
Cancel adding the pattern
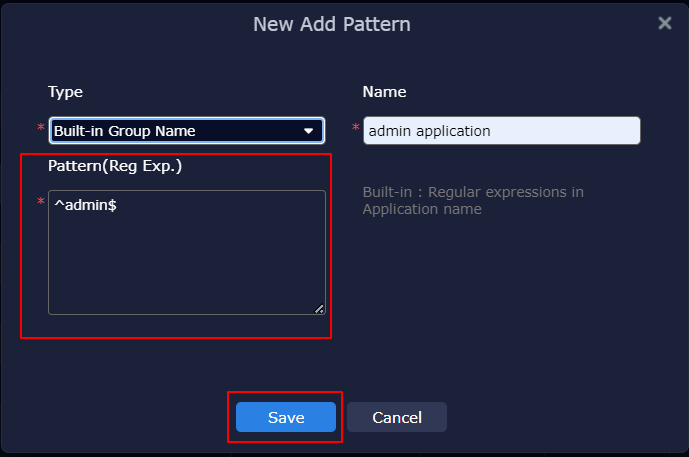click(x=397, y=417)
